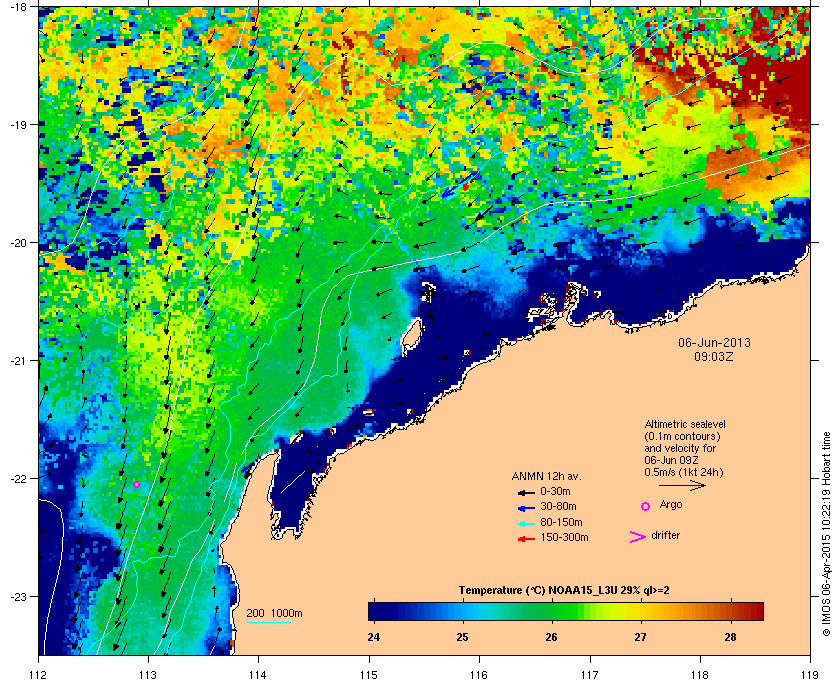Image resolution: width=840 pixels, height=680 pixels.
Task: Click the longitude axis label '118'
Action: pyautogui.click(x=700, y=674)
